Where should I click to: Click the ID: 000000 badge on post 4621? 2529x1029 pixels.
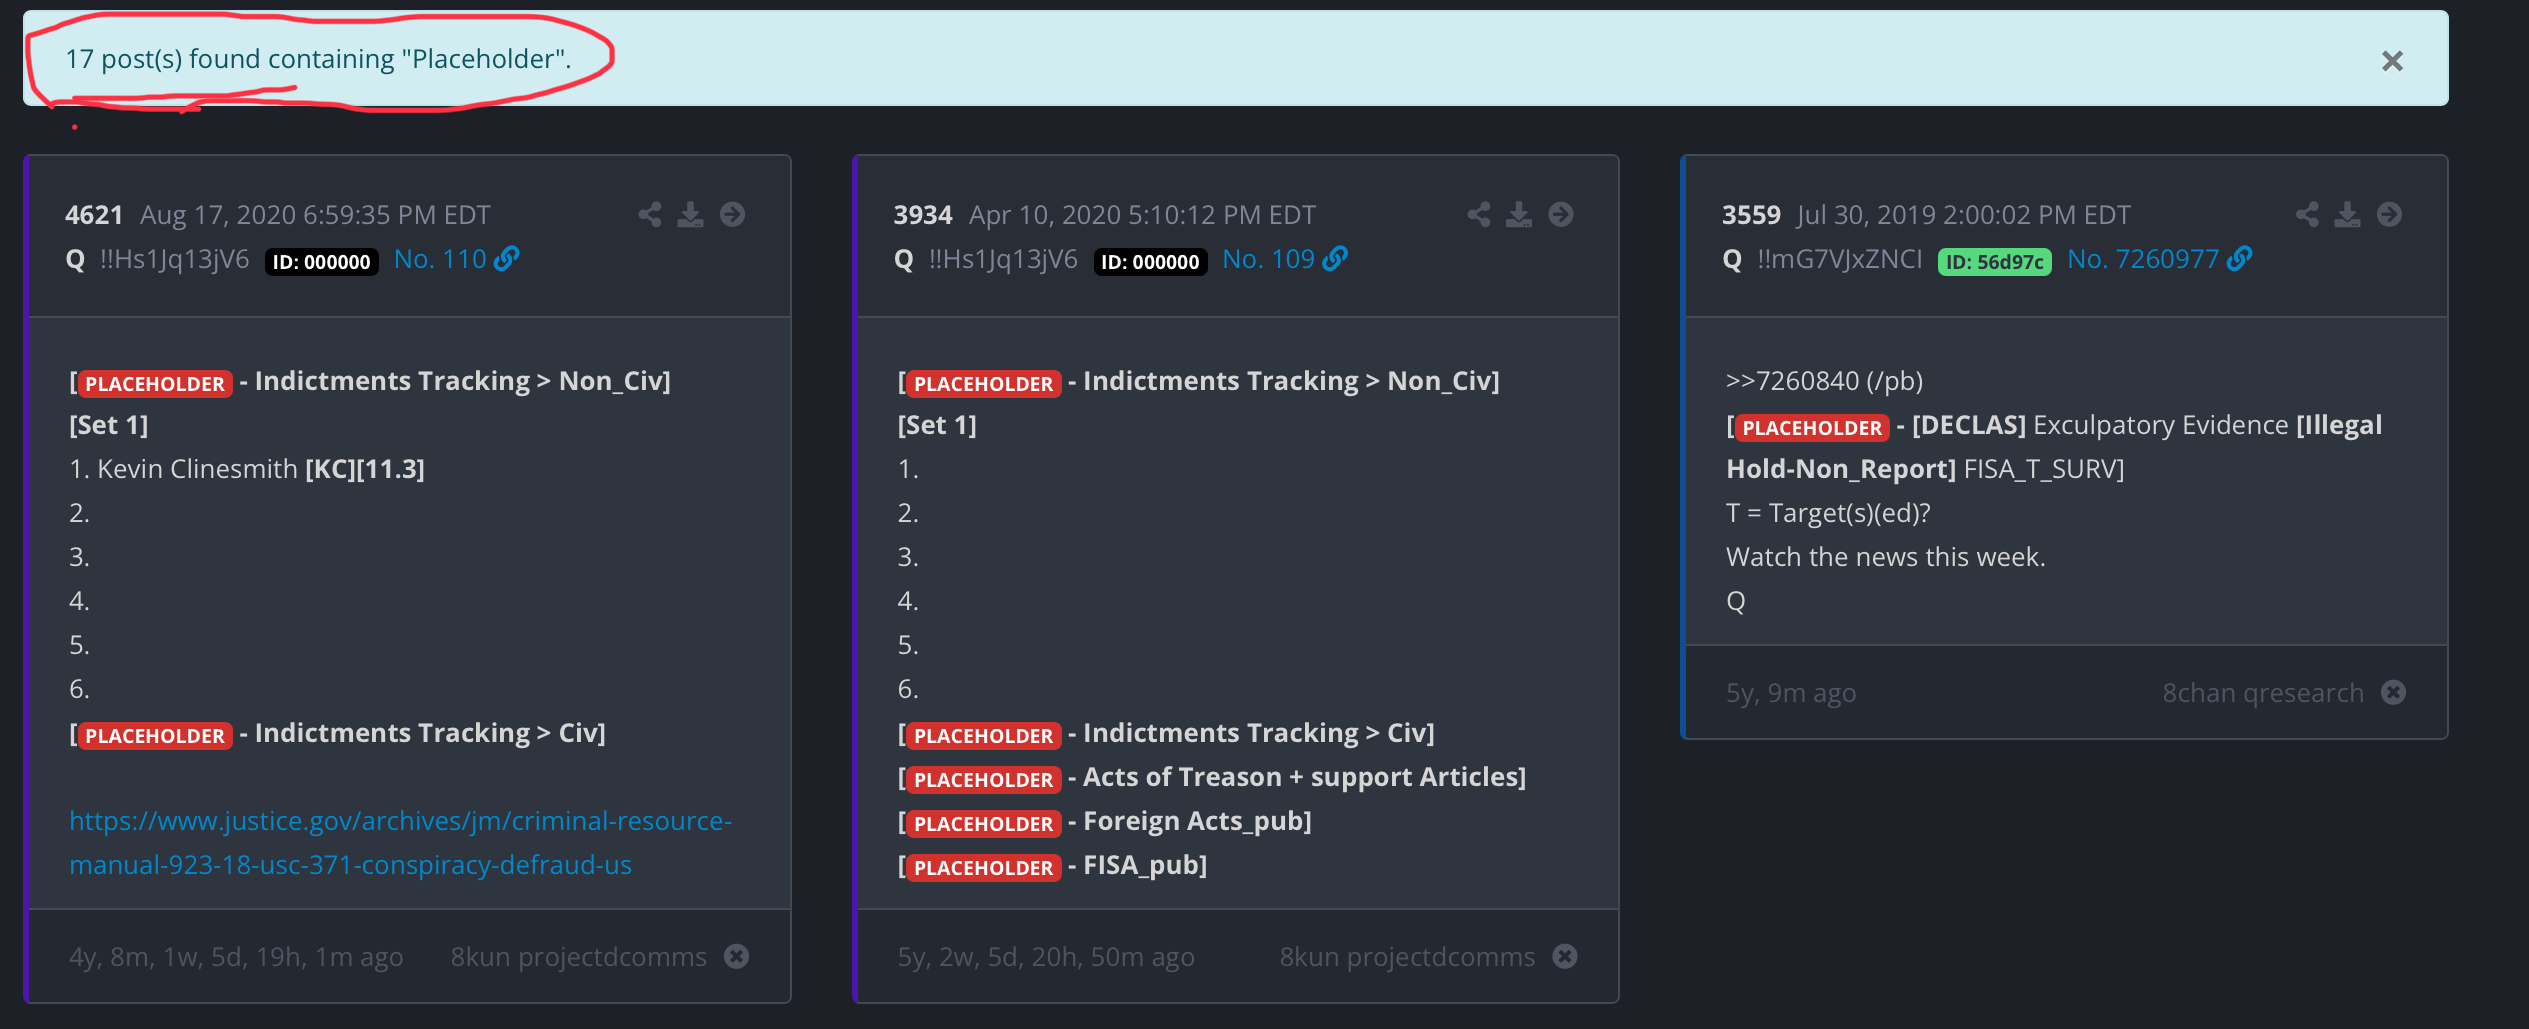click(322, 262)
